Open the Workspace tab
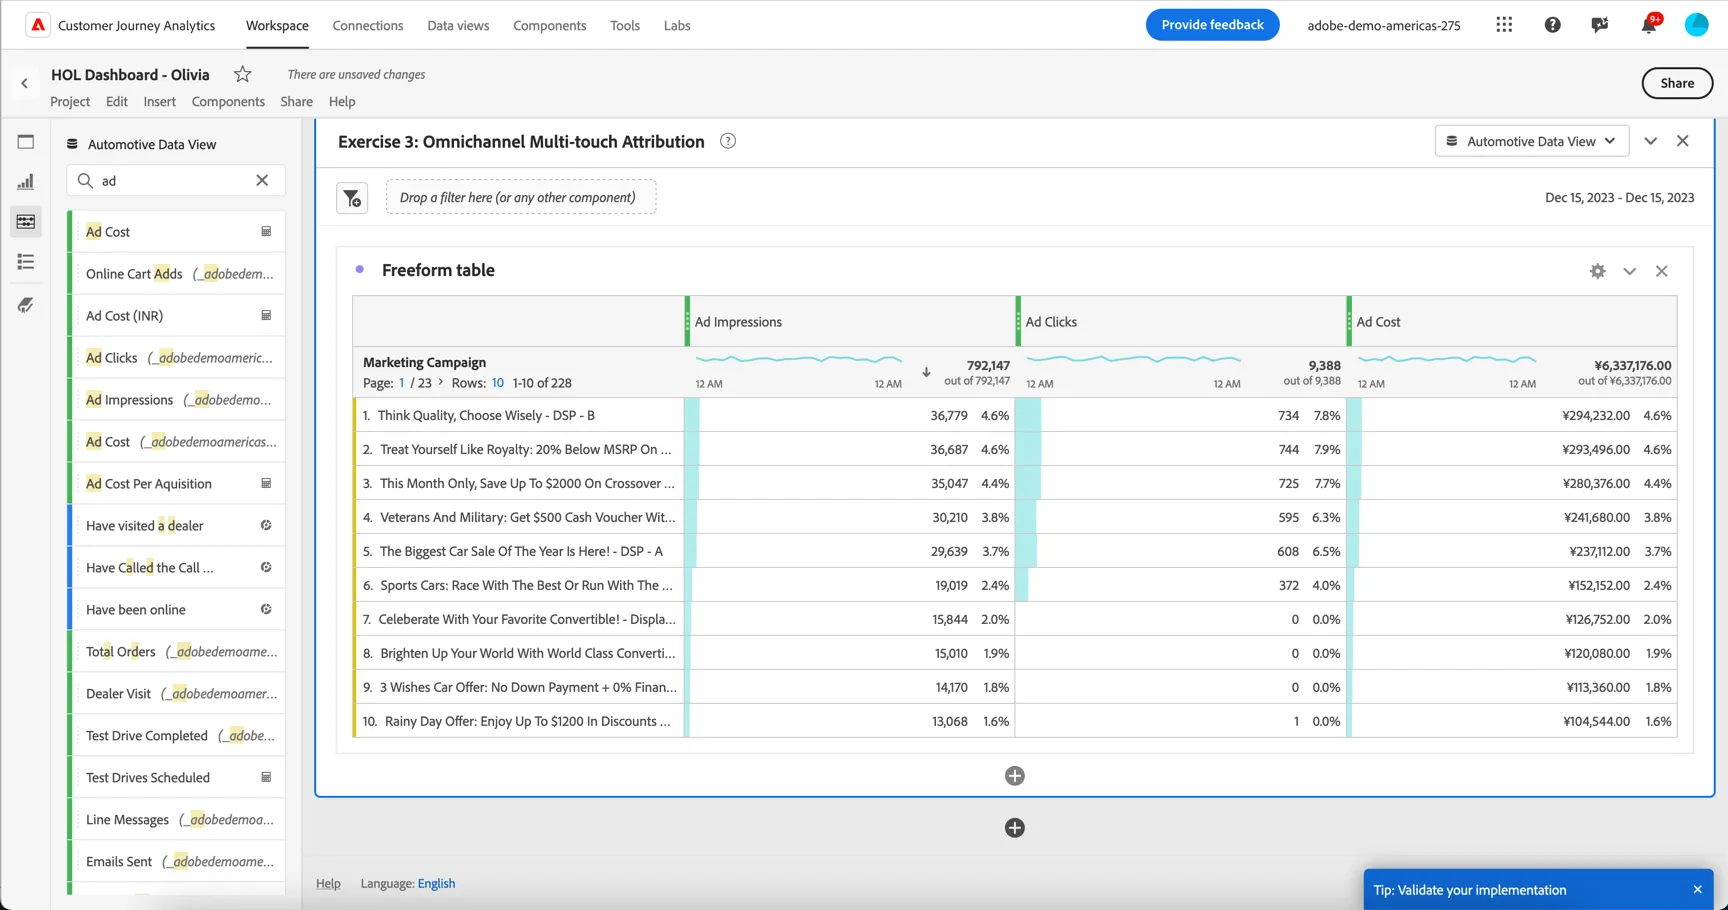The height and width of the screenshot is (910, 1728). click(277, 25)
